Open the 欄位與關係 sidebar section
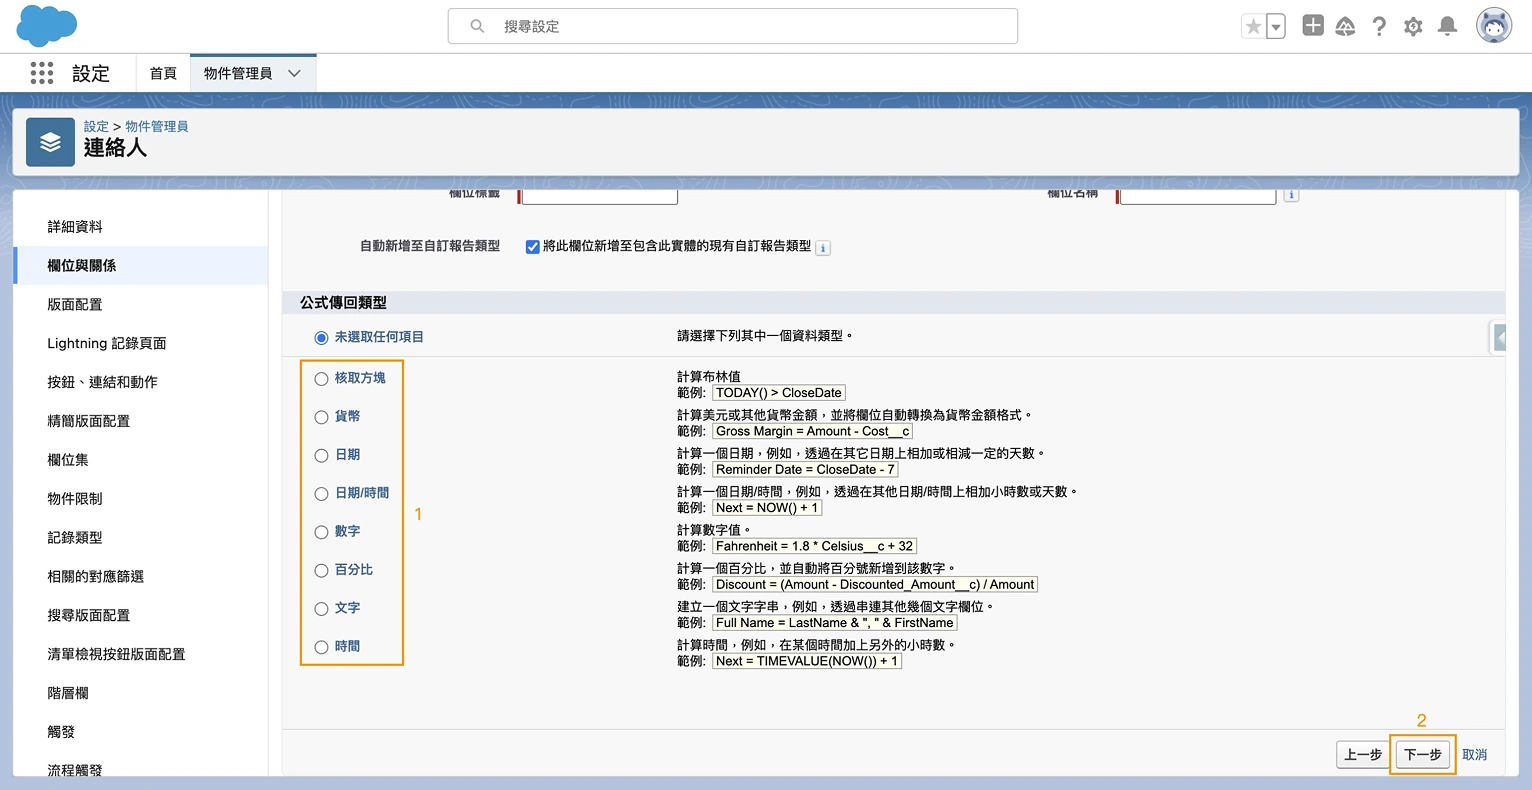Screen dimensions: 1532x790 80,265
